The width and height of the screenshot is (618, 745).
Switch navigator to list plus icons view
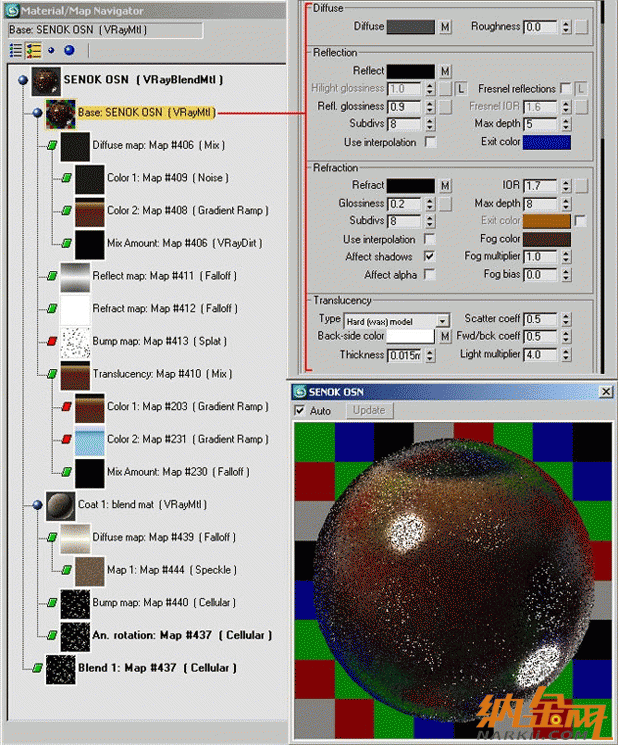coord(34,50)
